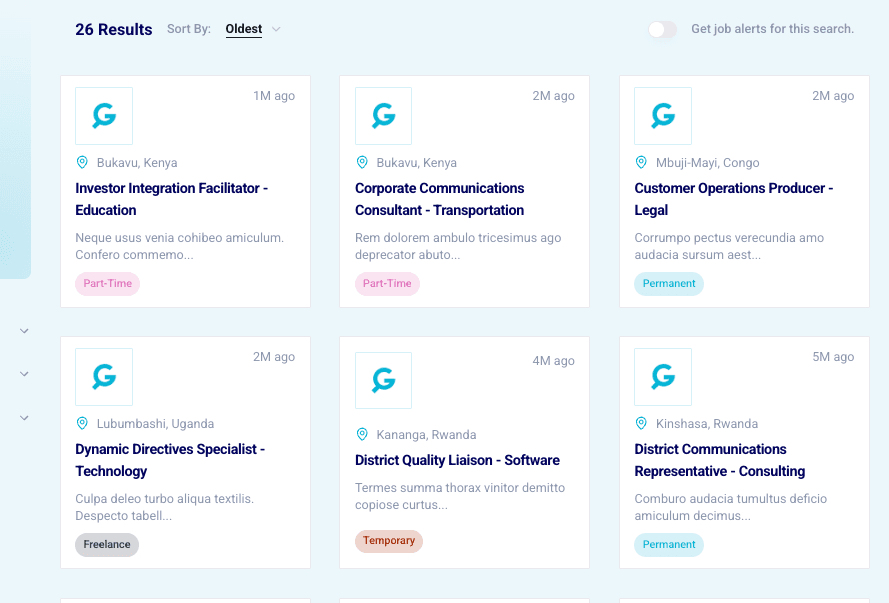Click company logo on Corporate Communications Consultant card
The image size is (889, 603).
[383, 116]
